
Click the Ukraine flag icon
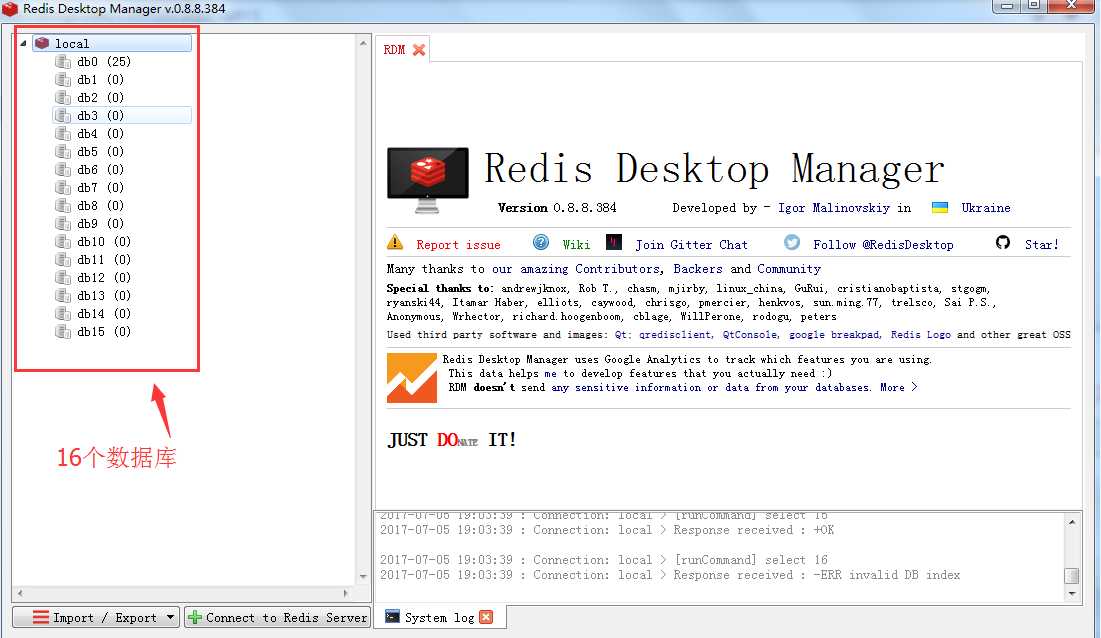940,208
